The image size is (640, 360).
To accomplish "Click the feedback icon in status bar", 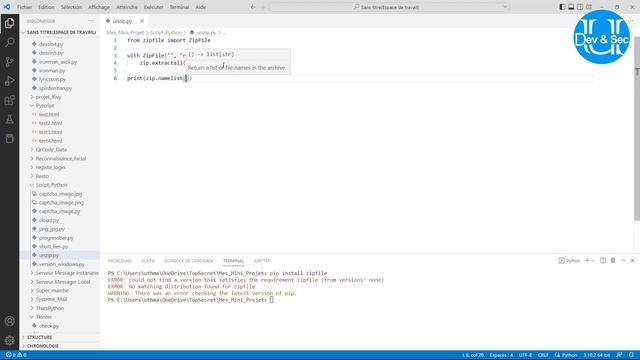I will (620, 355).
